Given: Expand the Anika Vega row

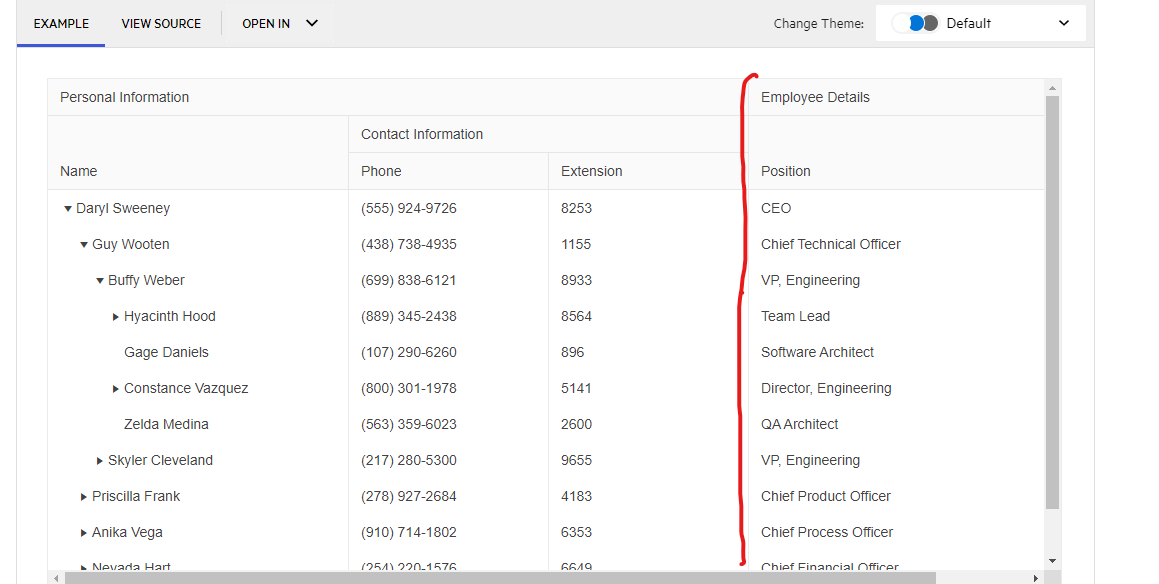Looking at the screenshot, I should (84, 533).
